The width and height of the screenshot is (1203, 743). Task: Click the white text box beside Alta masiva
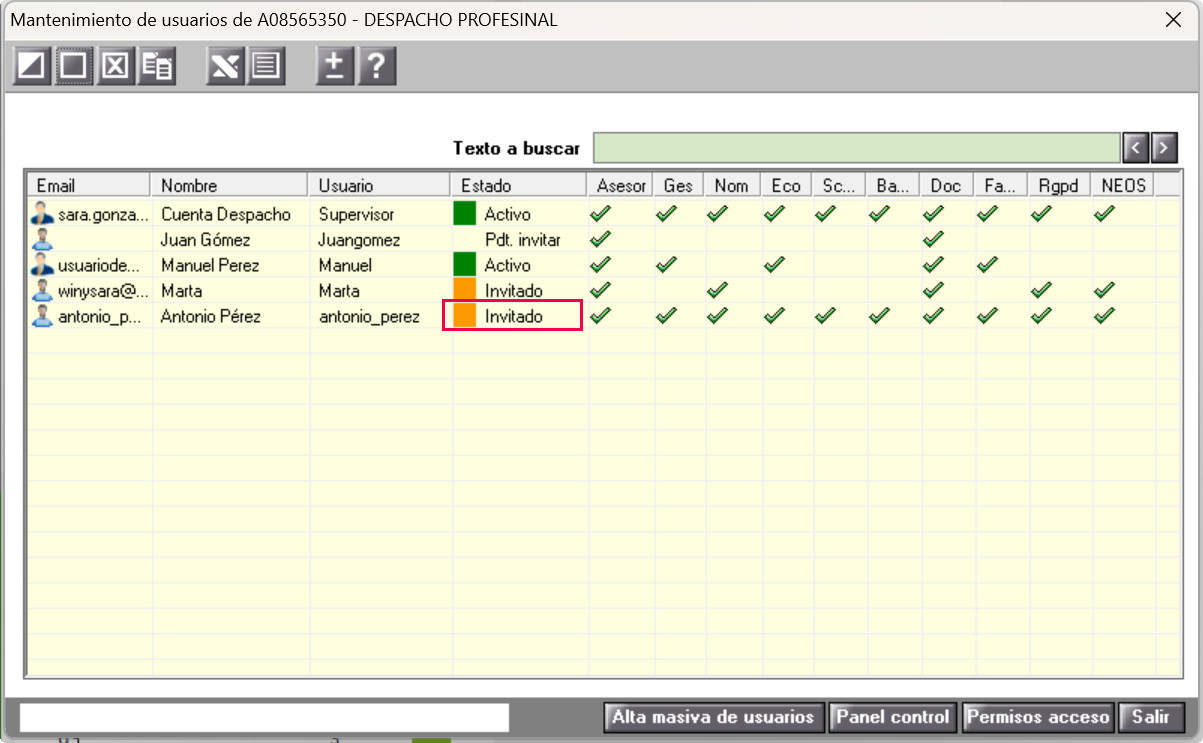coord(264,717)
